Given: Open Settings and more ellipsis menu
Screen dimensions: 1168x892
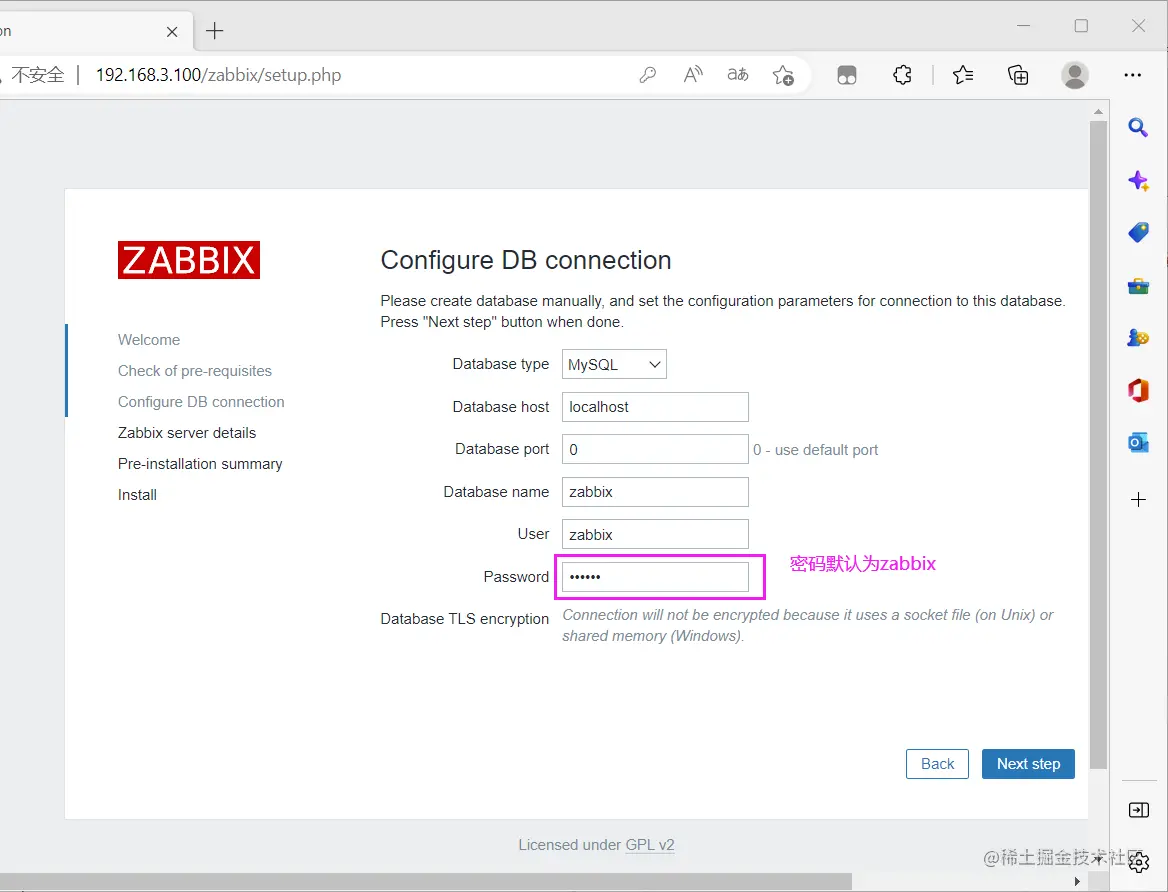Looking at the screenshot, I should [1132, 75].
